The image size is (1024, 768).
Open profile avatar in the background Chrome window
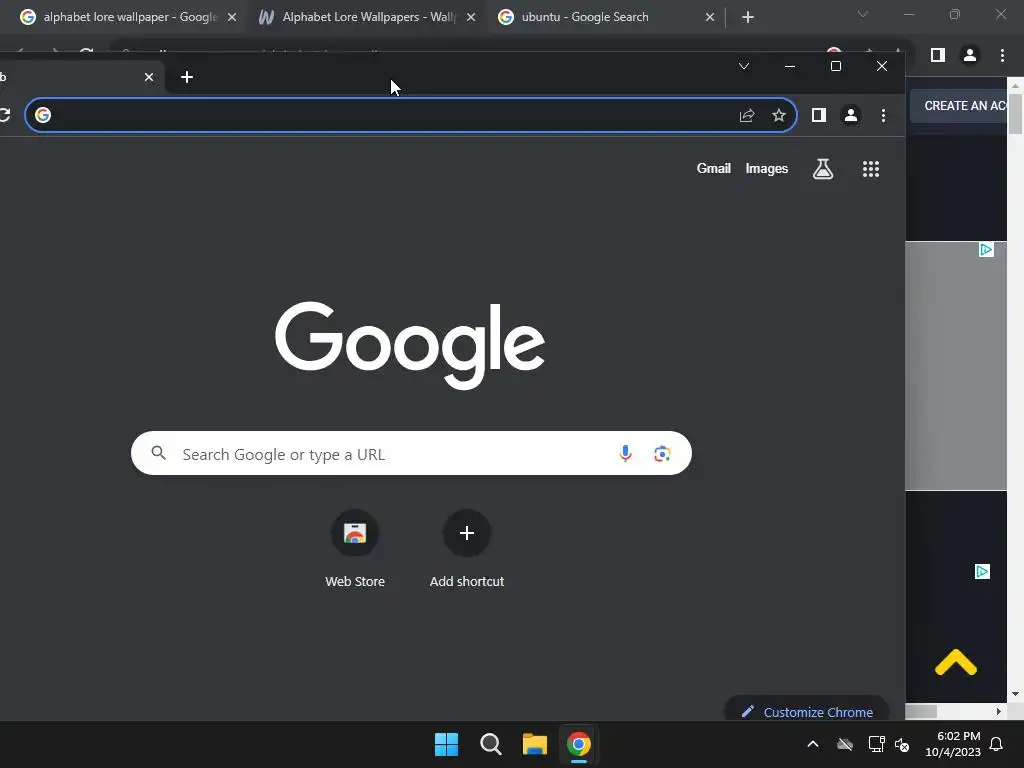tap(970, 56)
